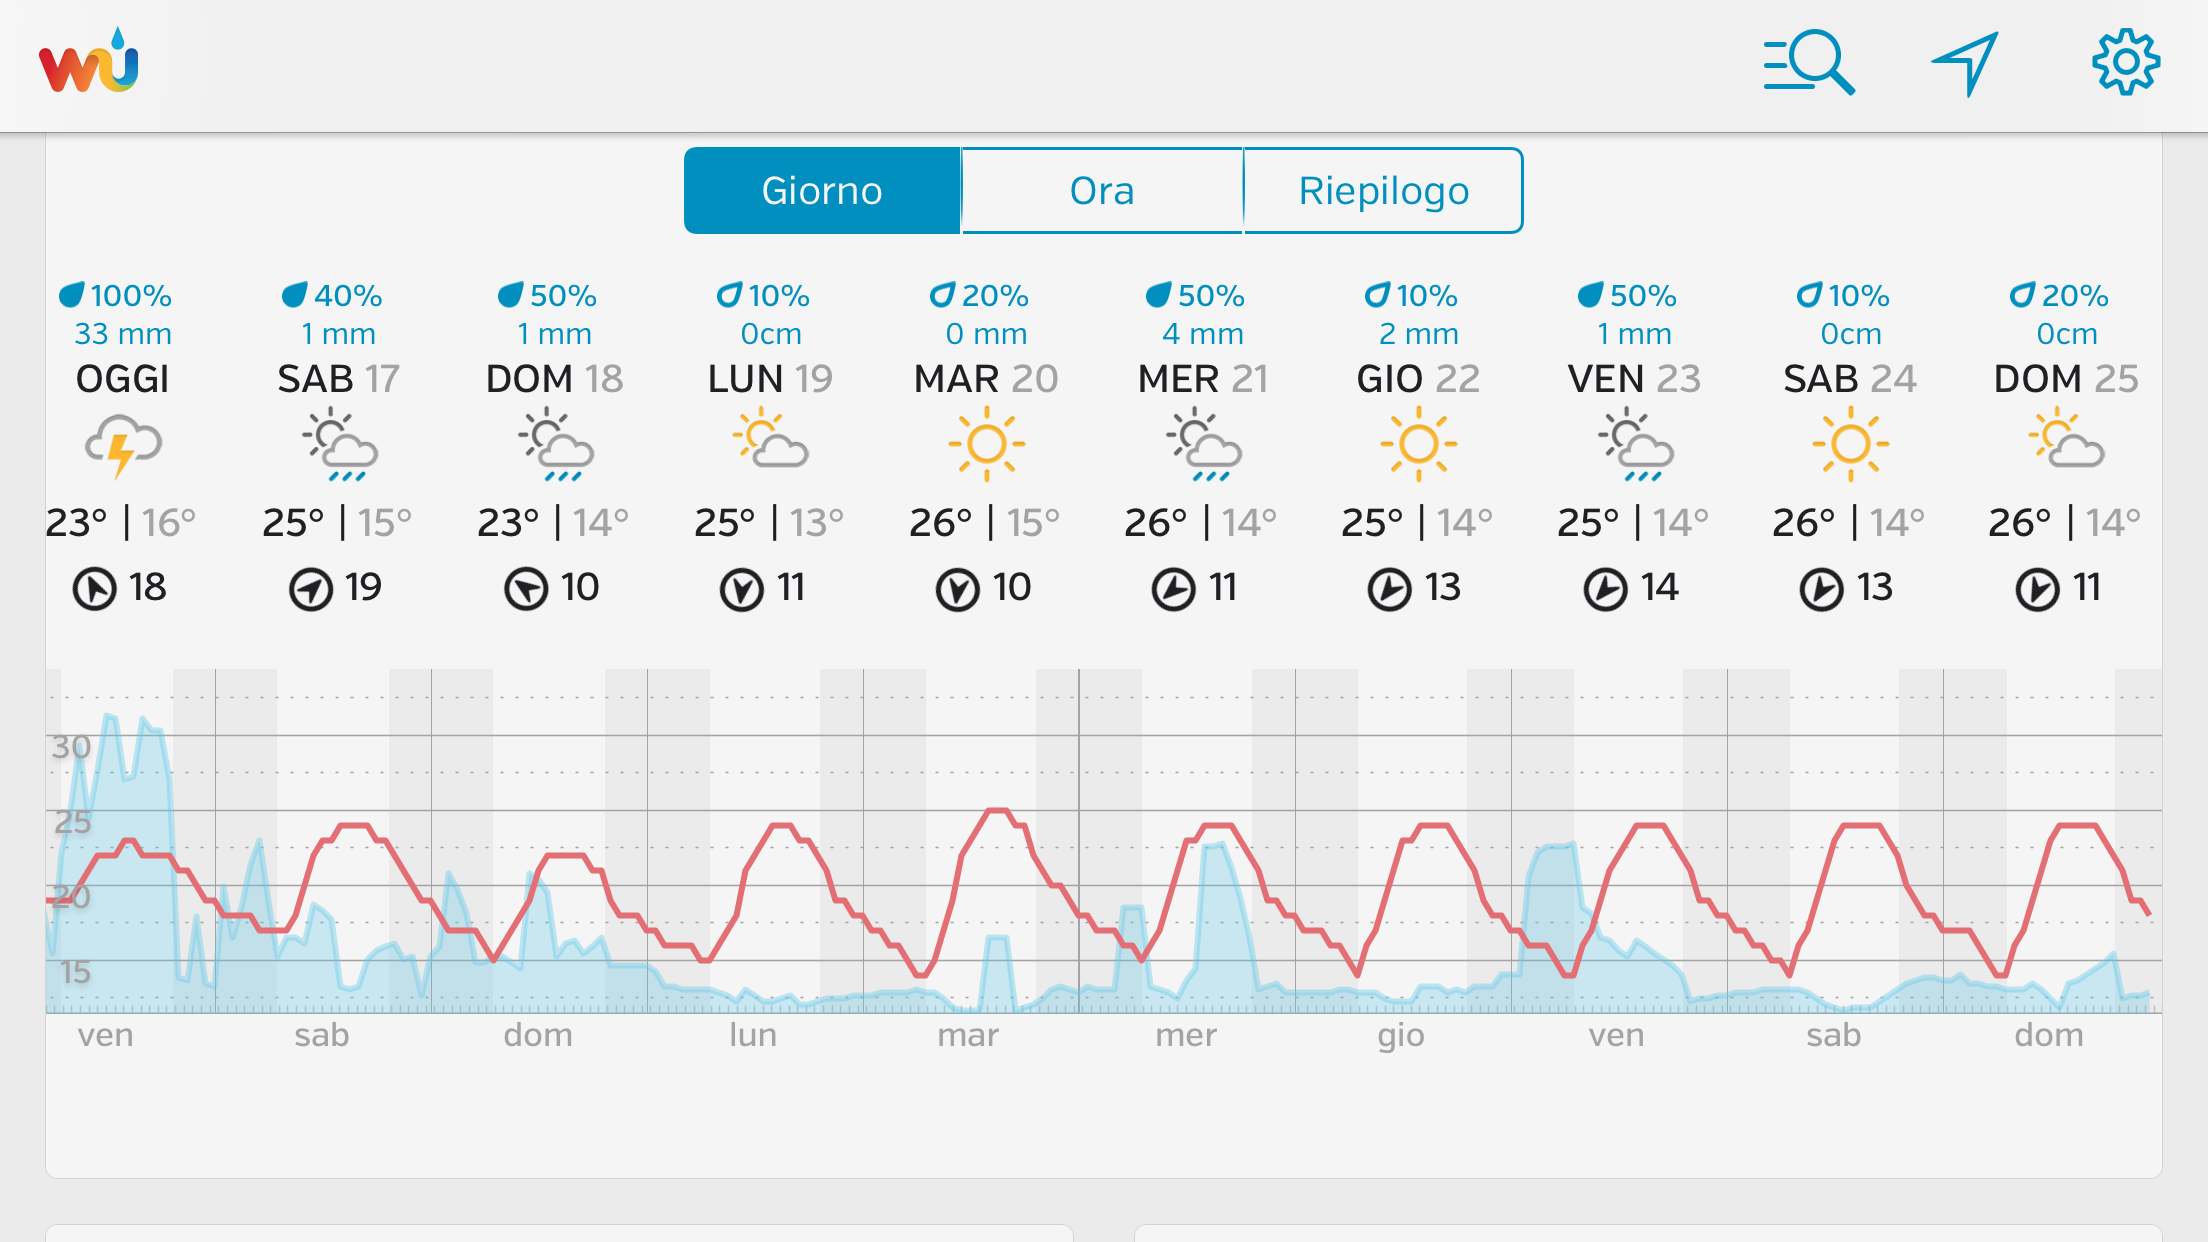2208x1242 pixels.
Task: Tap the rain drop icon for MER 21
Action: (1158, 295)
